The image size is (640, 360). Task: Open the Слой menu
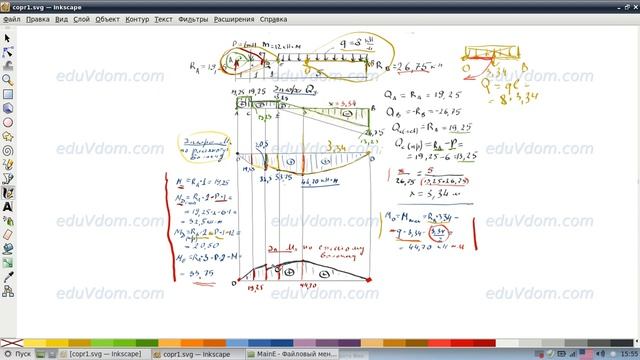(81, 19)
